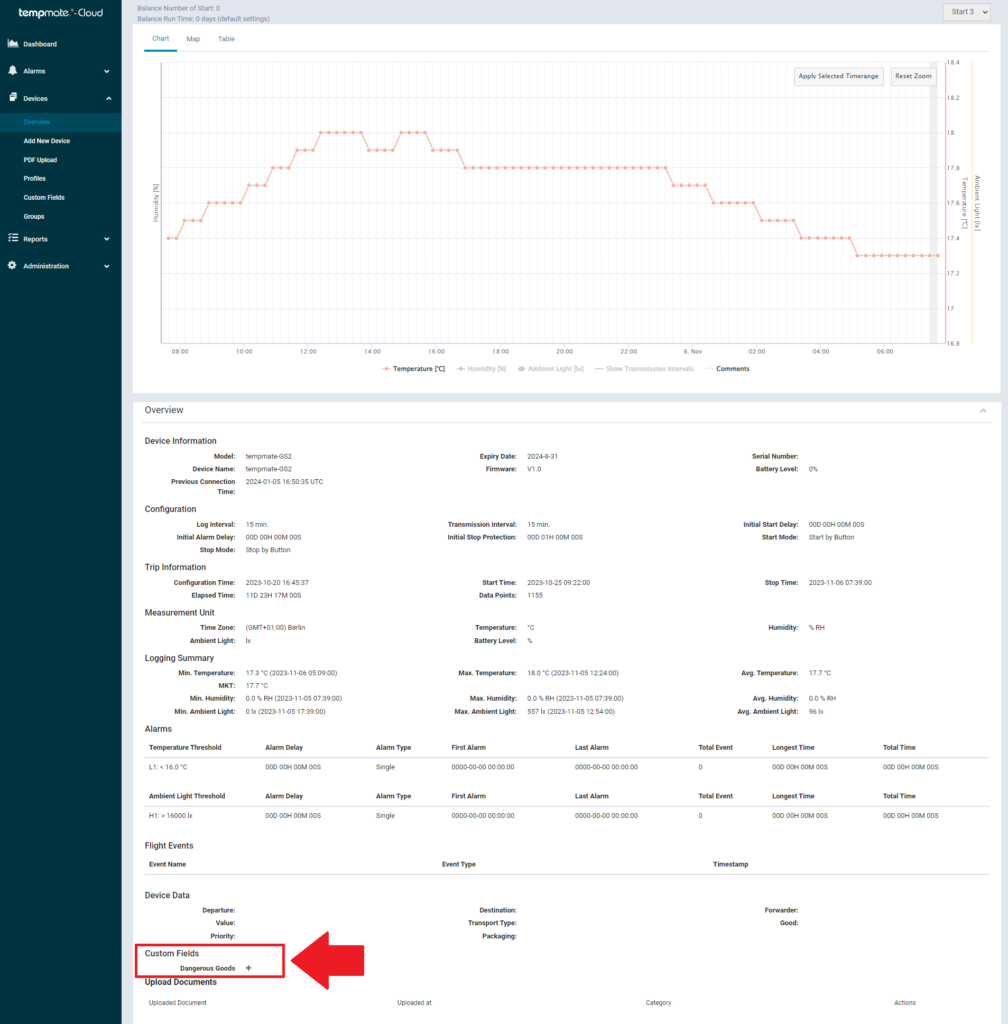This screenshot has width=1008, height=1024.
Task: Click the Dashboard chart icon in sidebar
Action: click(12, 44)
